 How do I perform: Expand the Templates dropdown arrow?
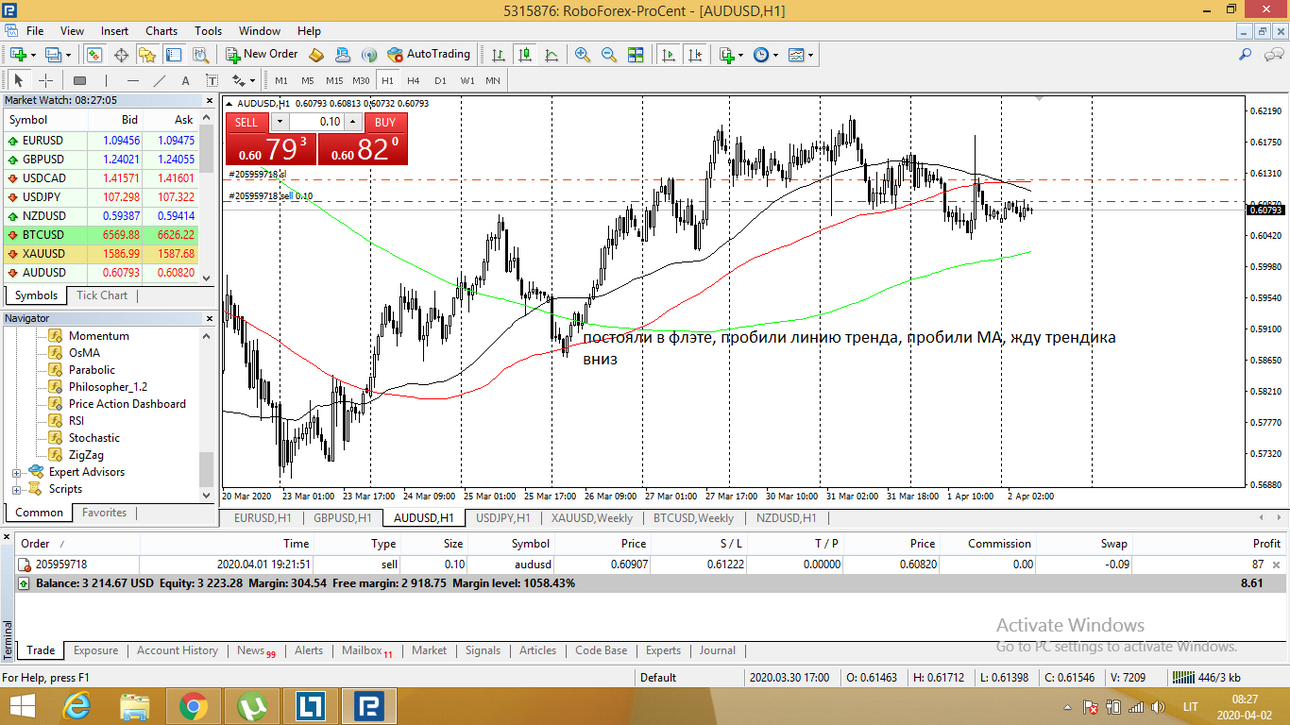pyautogui.click(x=811, y=54)
